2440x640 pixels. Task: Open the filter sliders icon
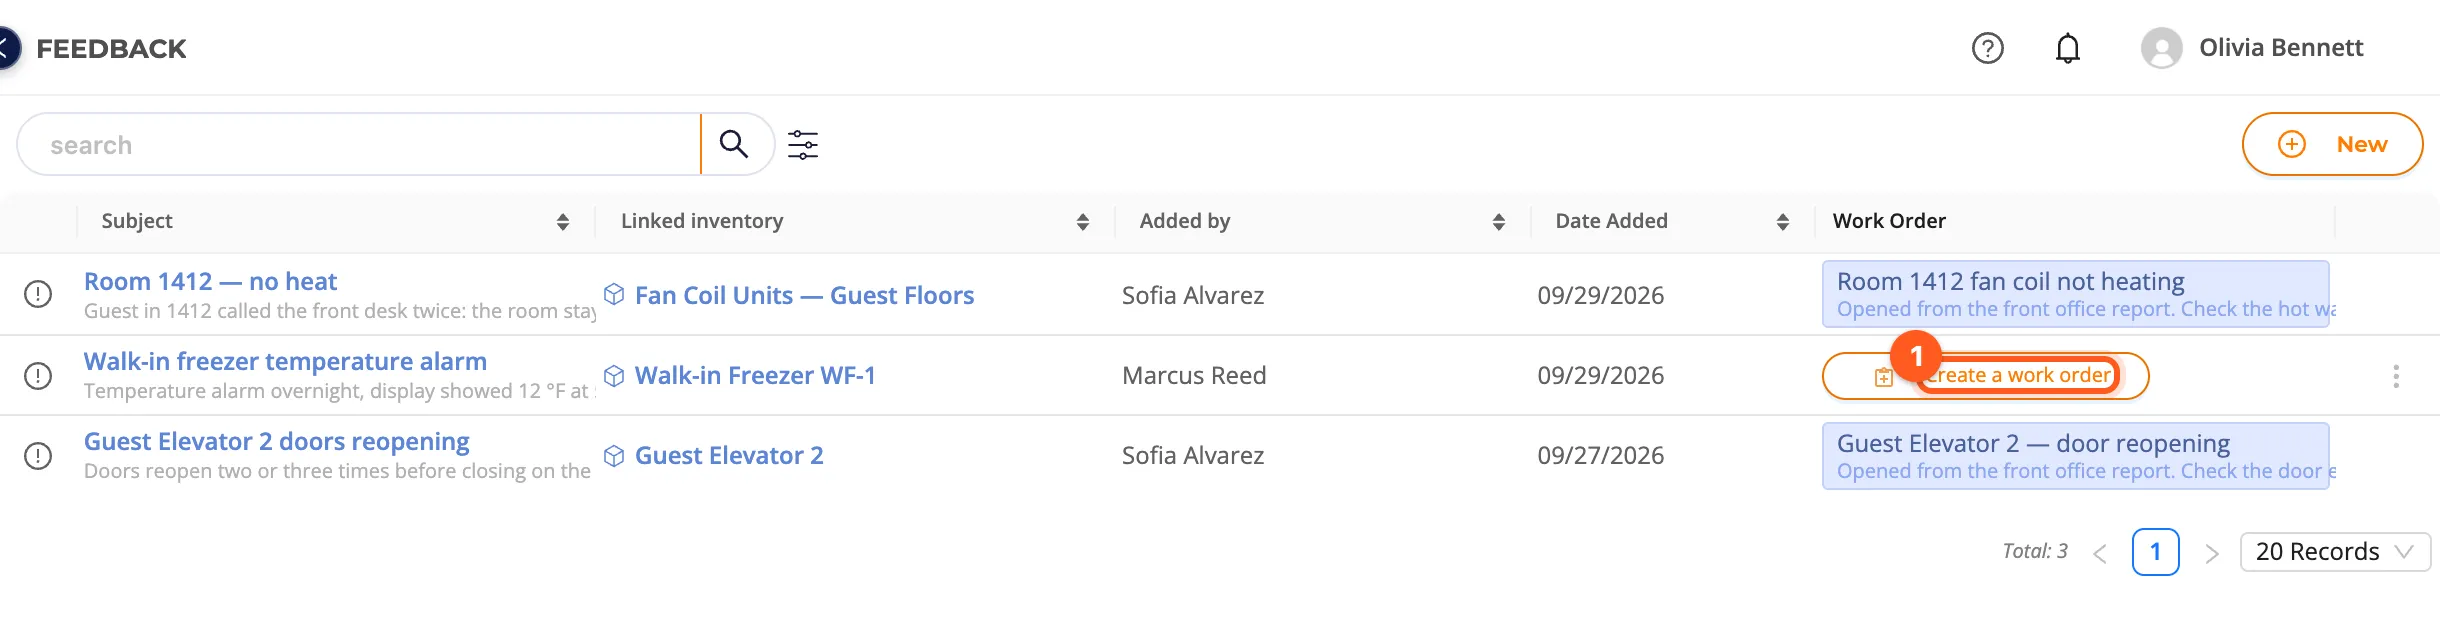click(x=803, y=144)
